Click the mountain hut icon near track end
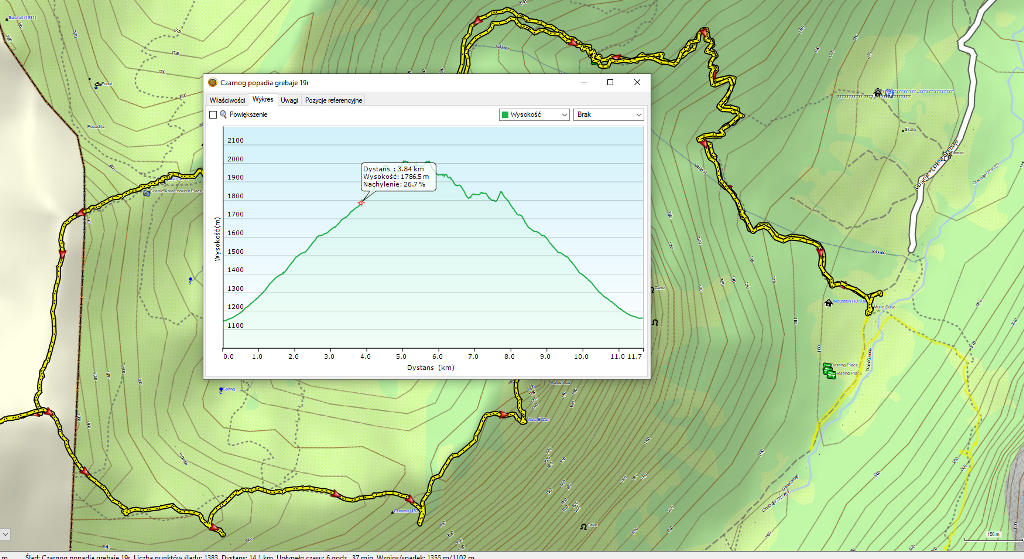The image size is (1024, 559). pyautogui.click(x=829, y=302)
